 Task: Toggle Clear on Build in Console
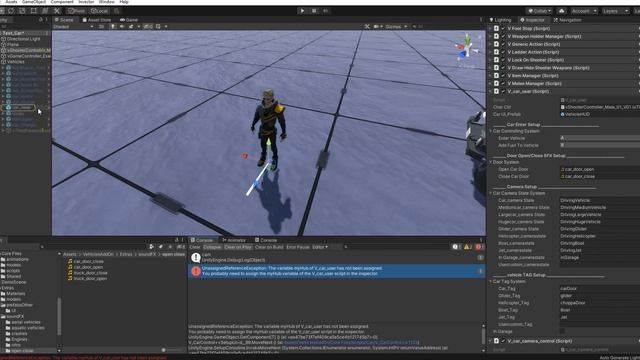click(x=269, y=247)
